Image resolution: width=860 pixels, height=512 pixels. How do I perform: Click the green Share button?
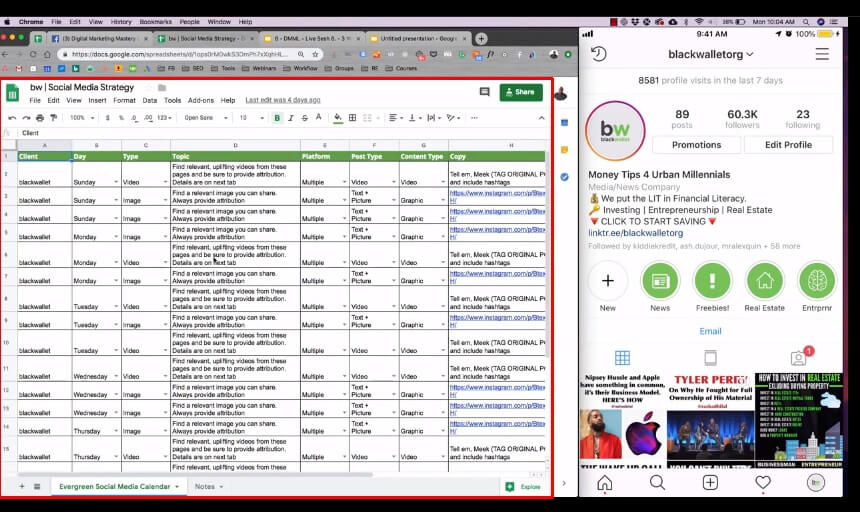point(521,92)
